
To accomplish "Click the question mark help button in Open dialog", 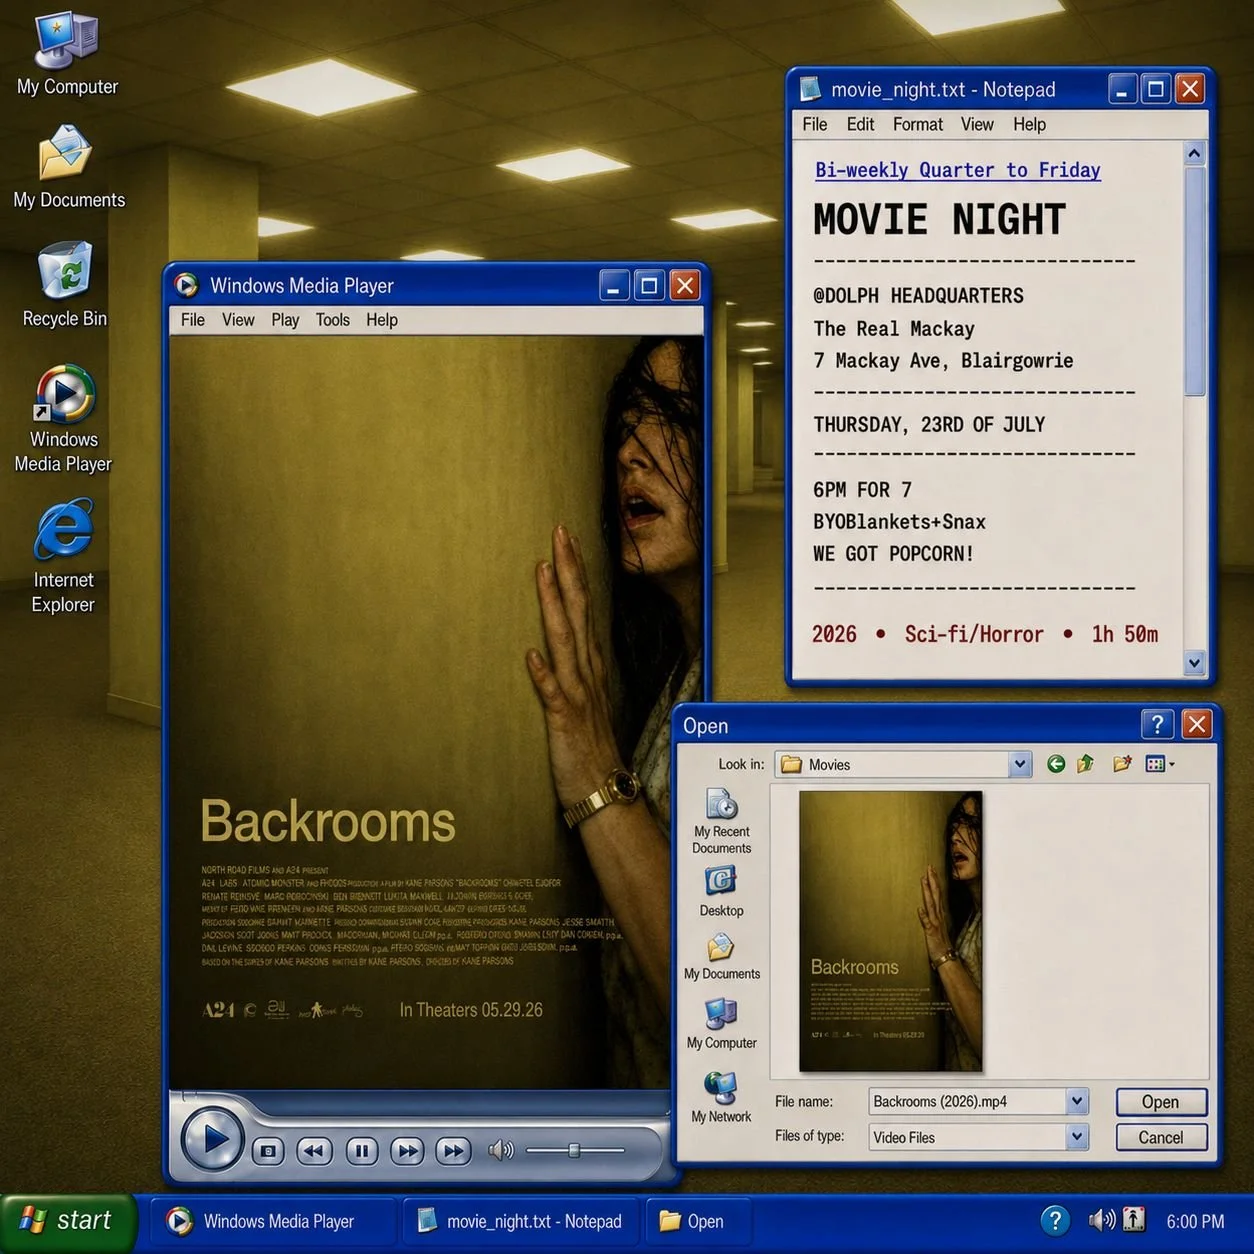I will 1156,724.
